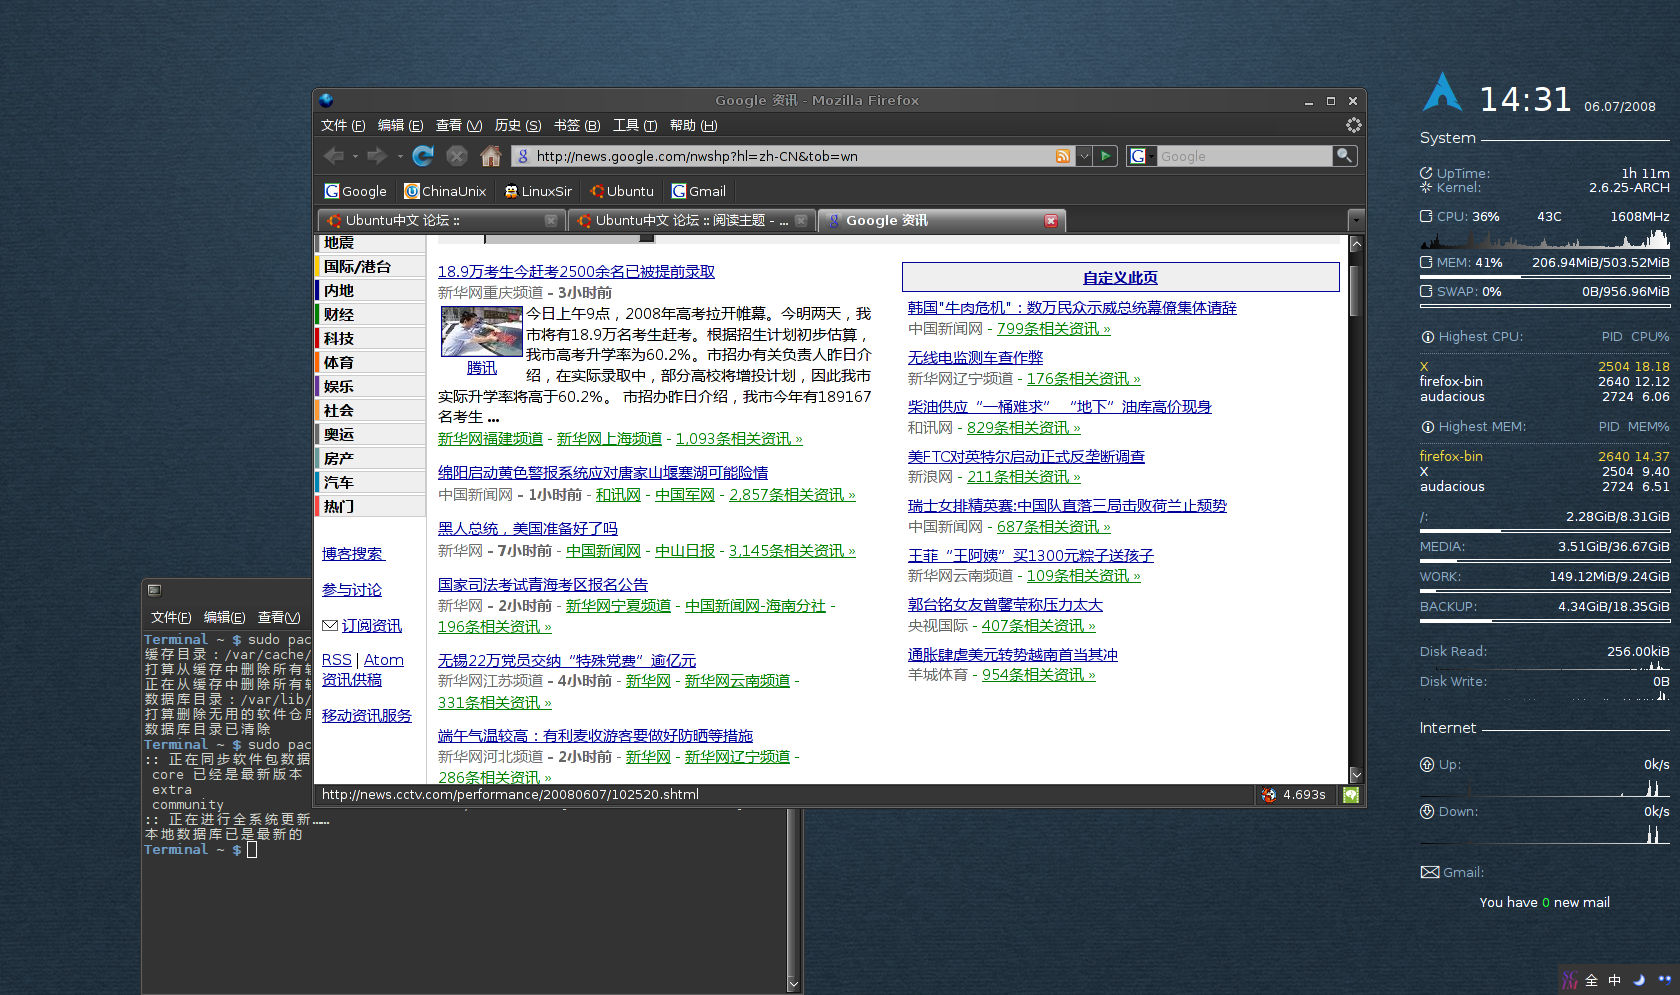The height and width of the screenshot is (995, 1680).
Task: Toggle SCIM Chinese 中 input mode
Action: 1615,981
